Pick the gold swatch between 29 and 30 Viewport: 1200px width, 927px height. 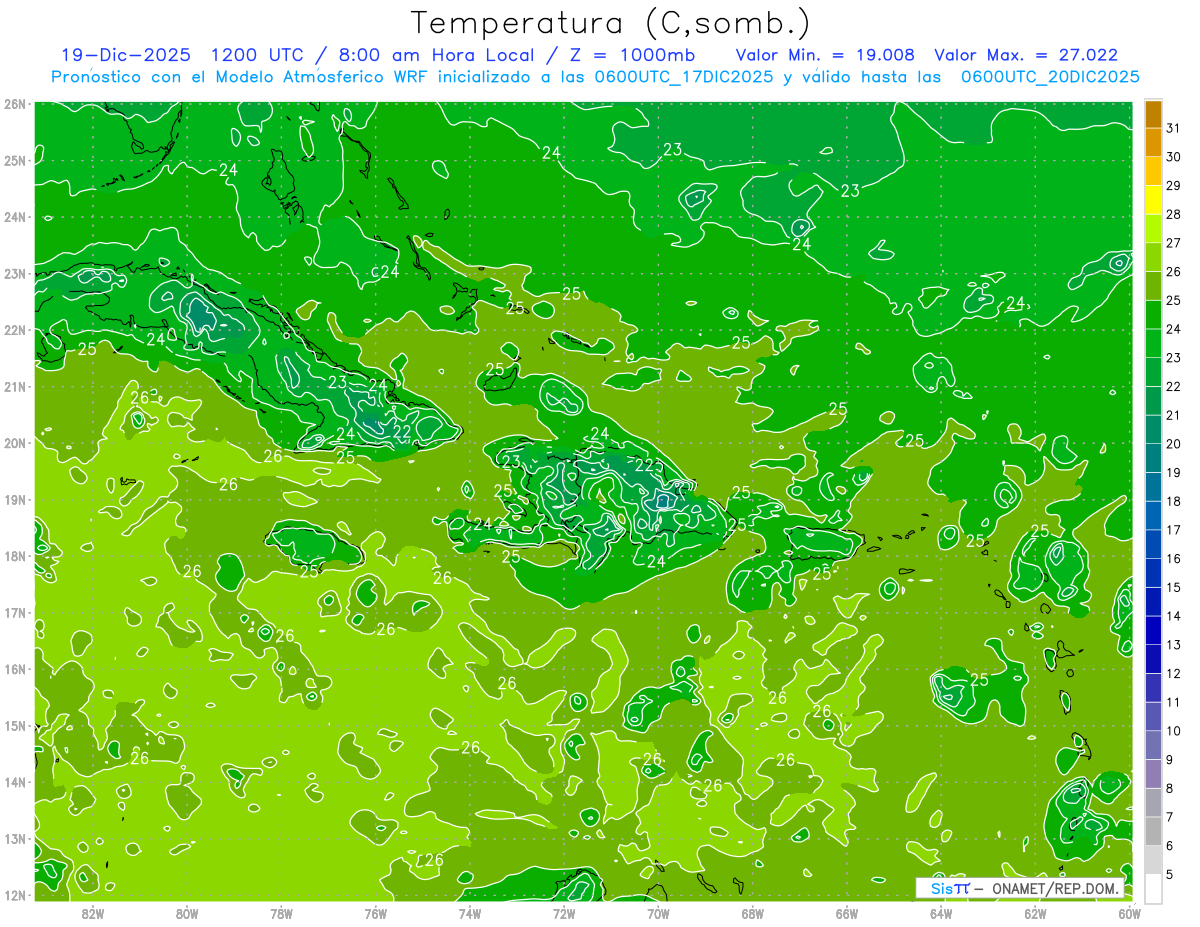[x=1153, y=172]
